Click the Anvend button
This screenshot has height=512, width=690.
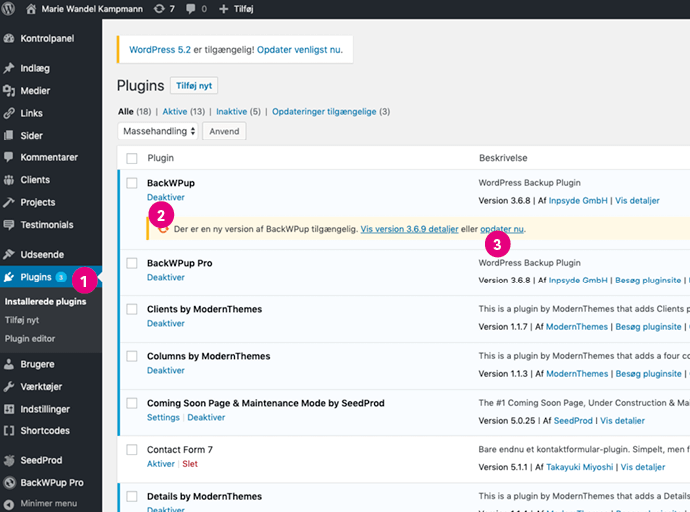click(x=224, y=131)
